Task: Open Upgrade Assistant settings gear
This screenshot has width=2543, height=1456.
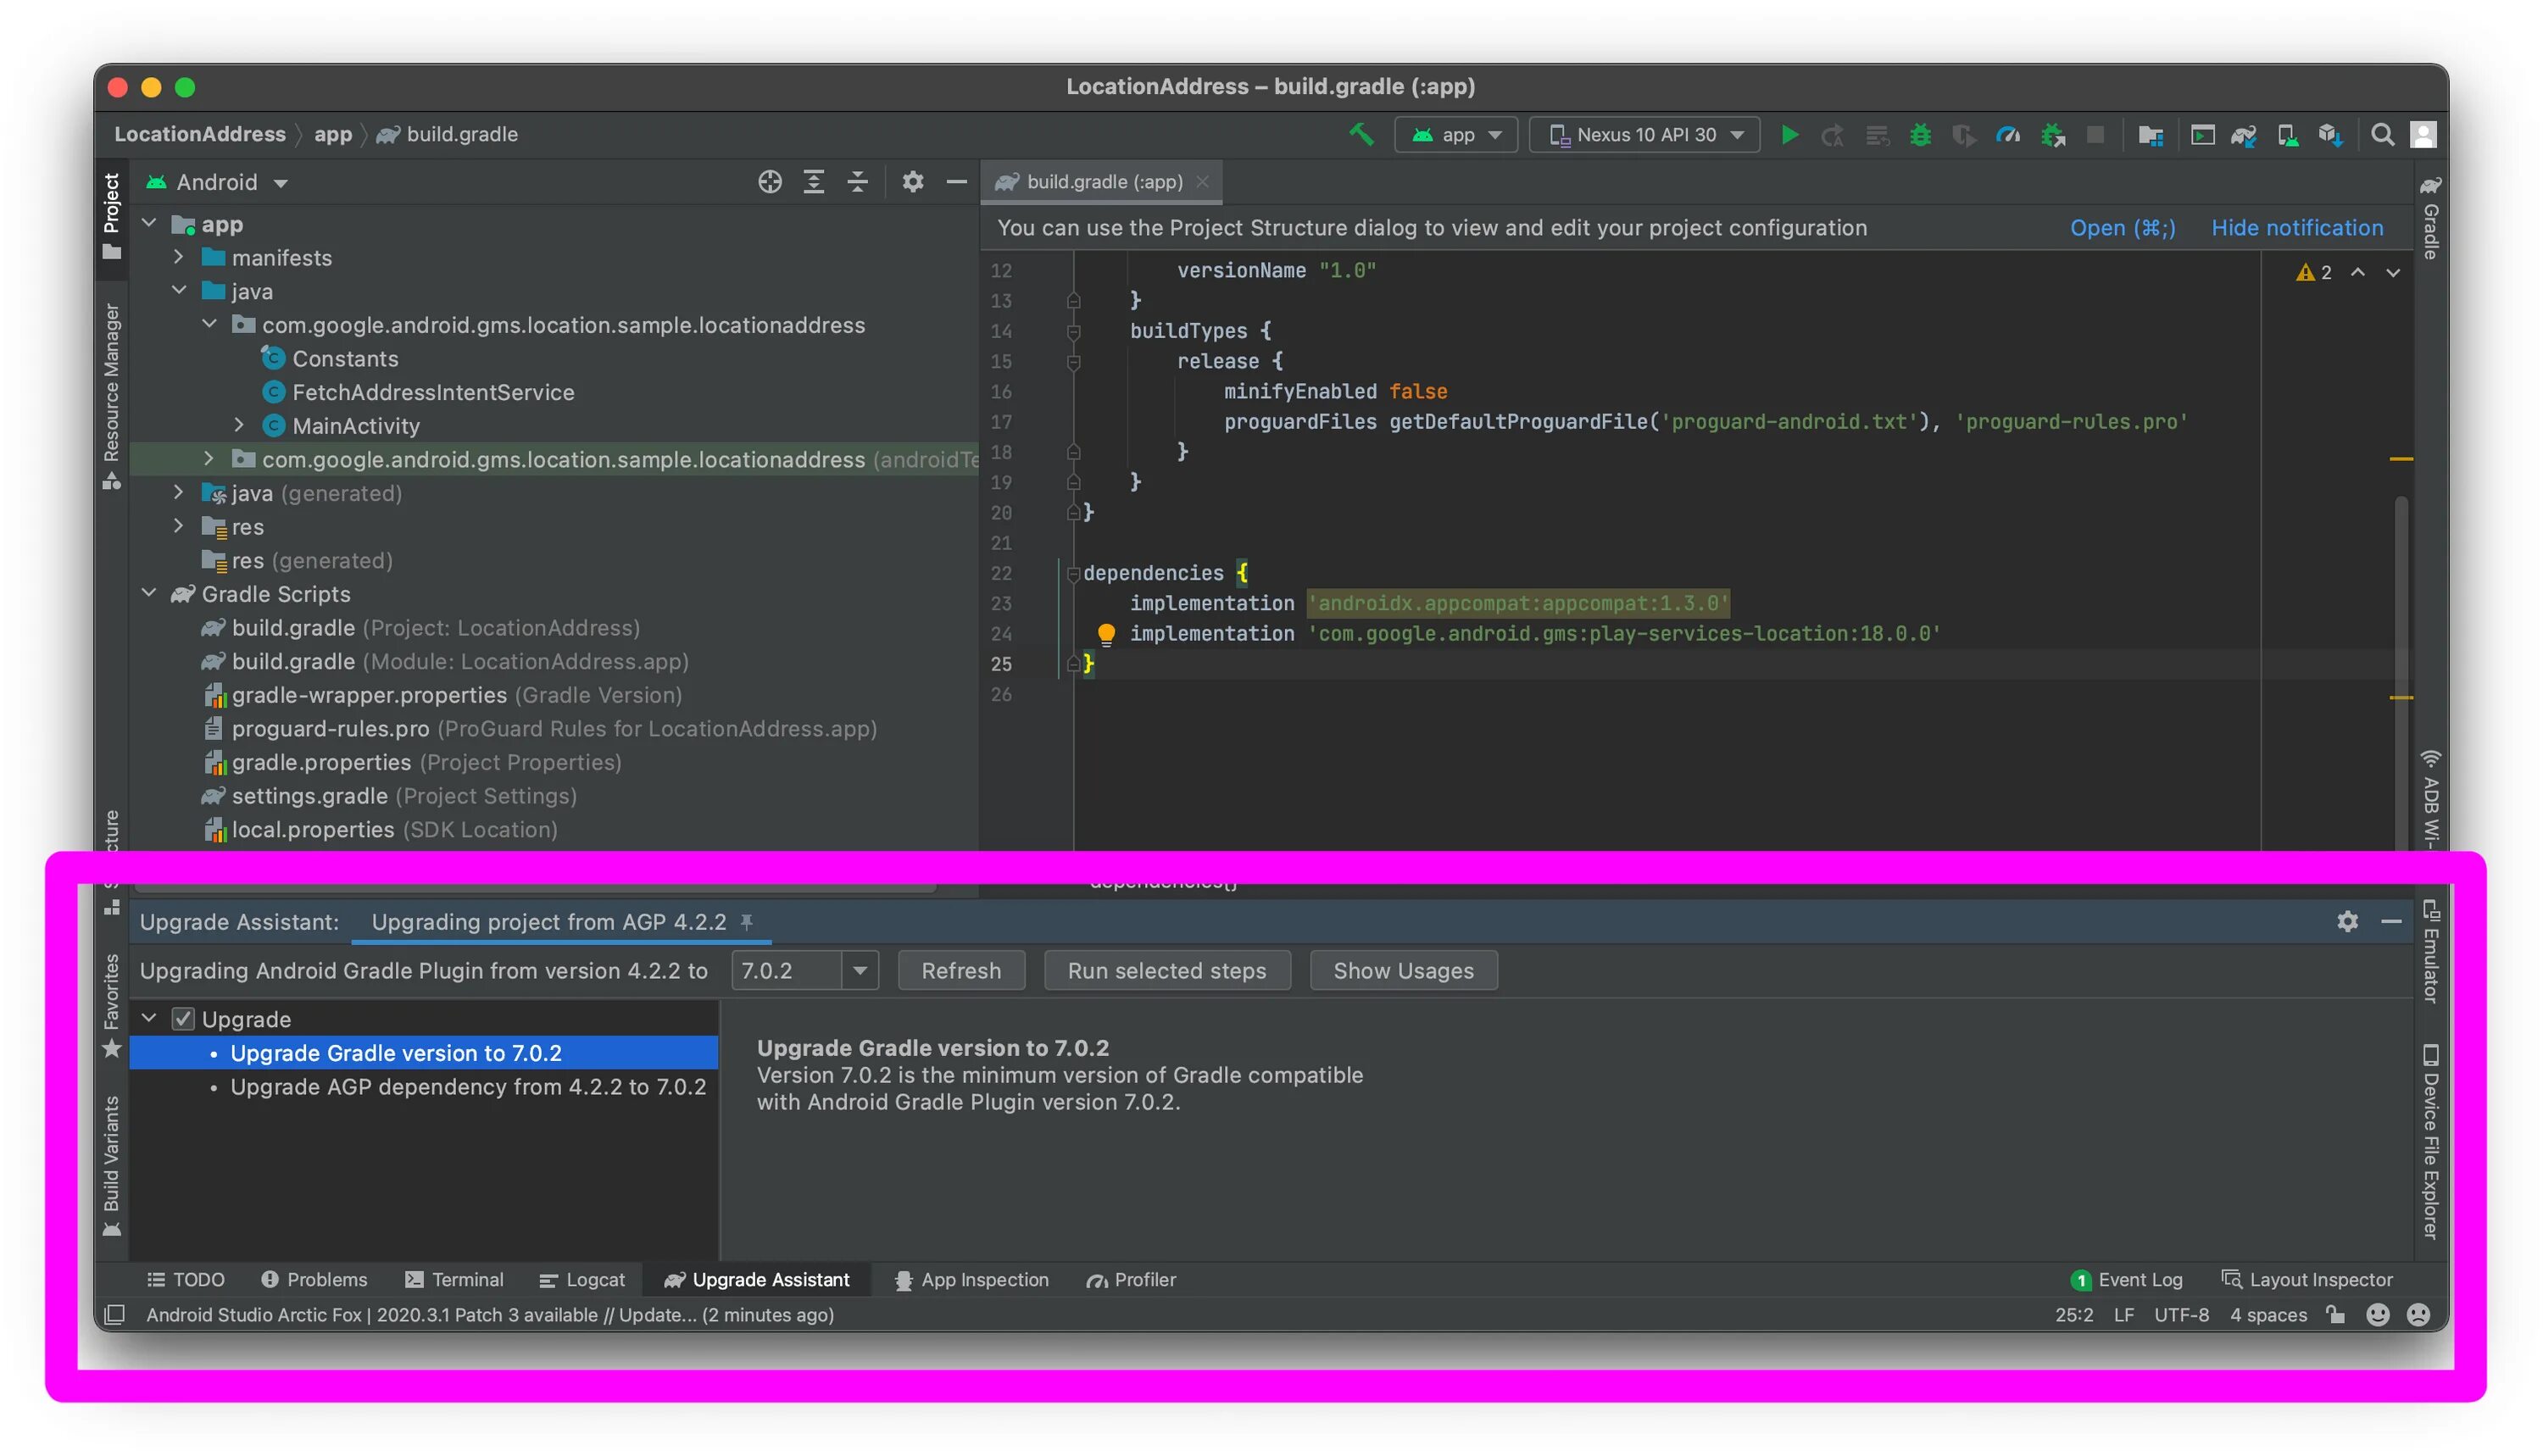Action: pos(2346,921)
